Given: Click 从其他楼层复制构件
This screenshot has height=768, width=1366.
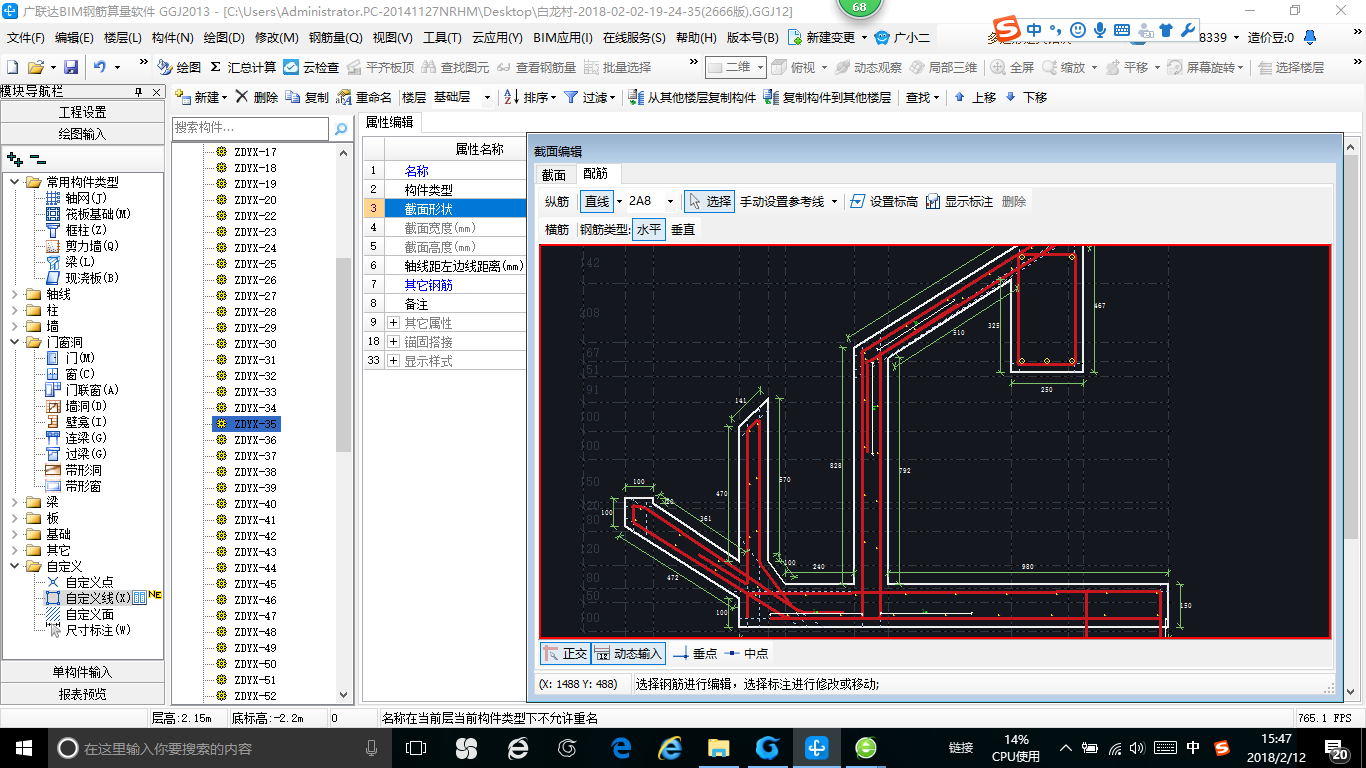Looking at the screenshot, I should 692,97.
